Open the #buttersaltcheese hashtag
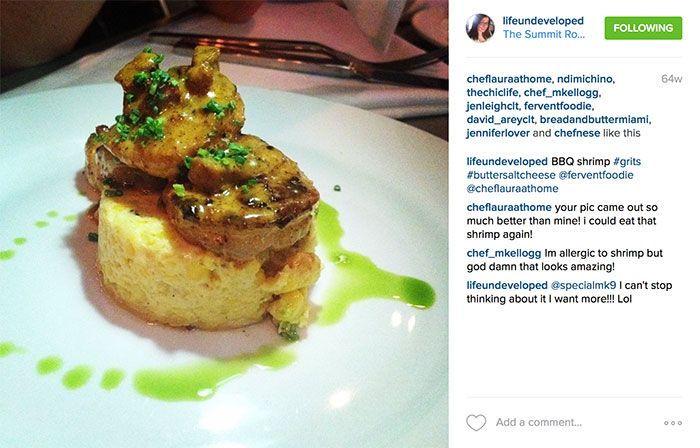The height and width of the screenshot is (448, 700). [511, 175]
